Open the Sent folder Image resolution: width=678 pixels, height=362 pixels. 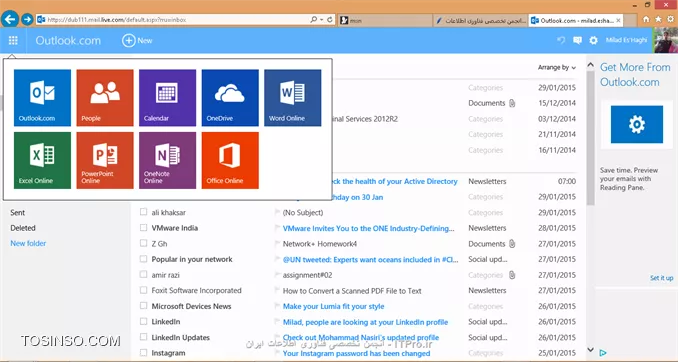pyautogui.click(x=18, y=212)
